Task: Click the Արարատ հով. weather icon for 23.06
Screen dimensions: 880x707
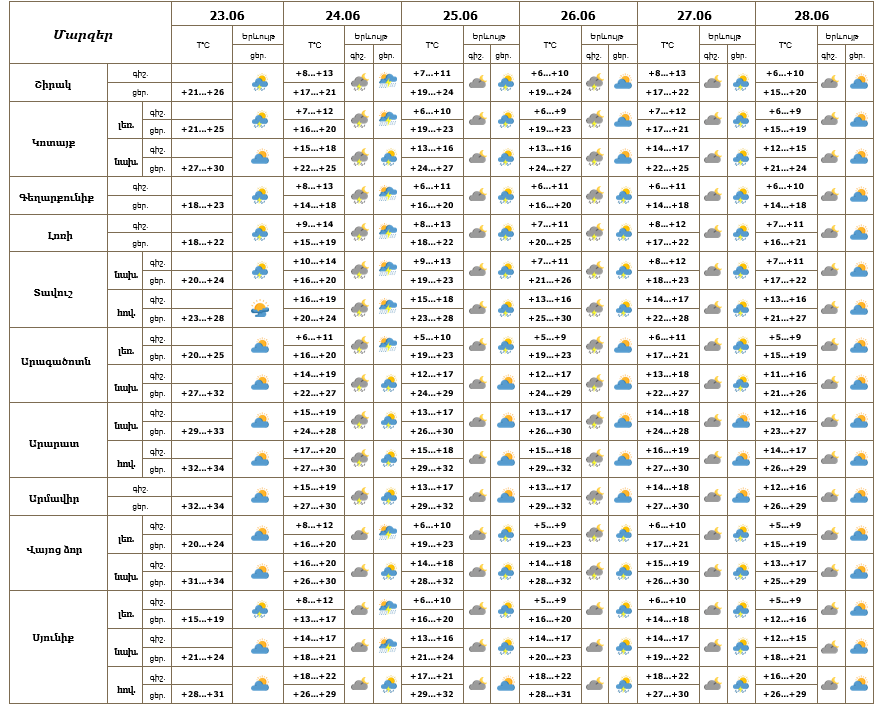Action: [x=259, y=459]
